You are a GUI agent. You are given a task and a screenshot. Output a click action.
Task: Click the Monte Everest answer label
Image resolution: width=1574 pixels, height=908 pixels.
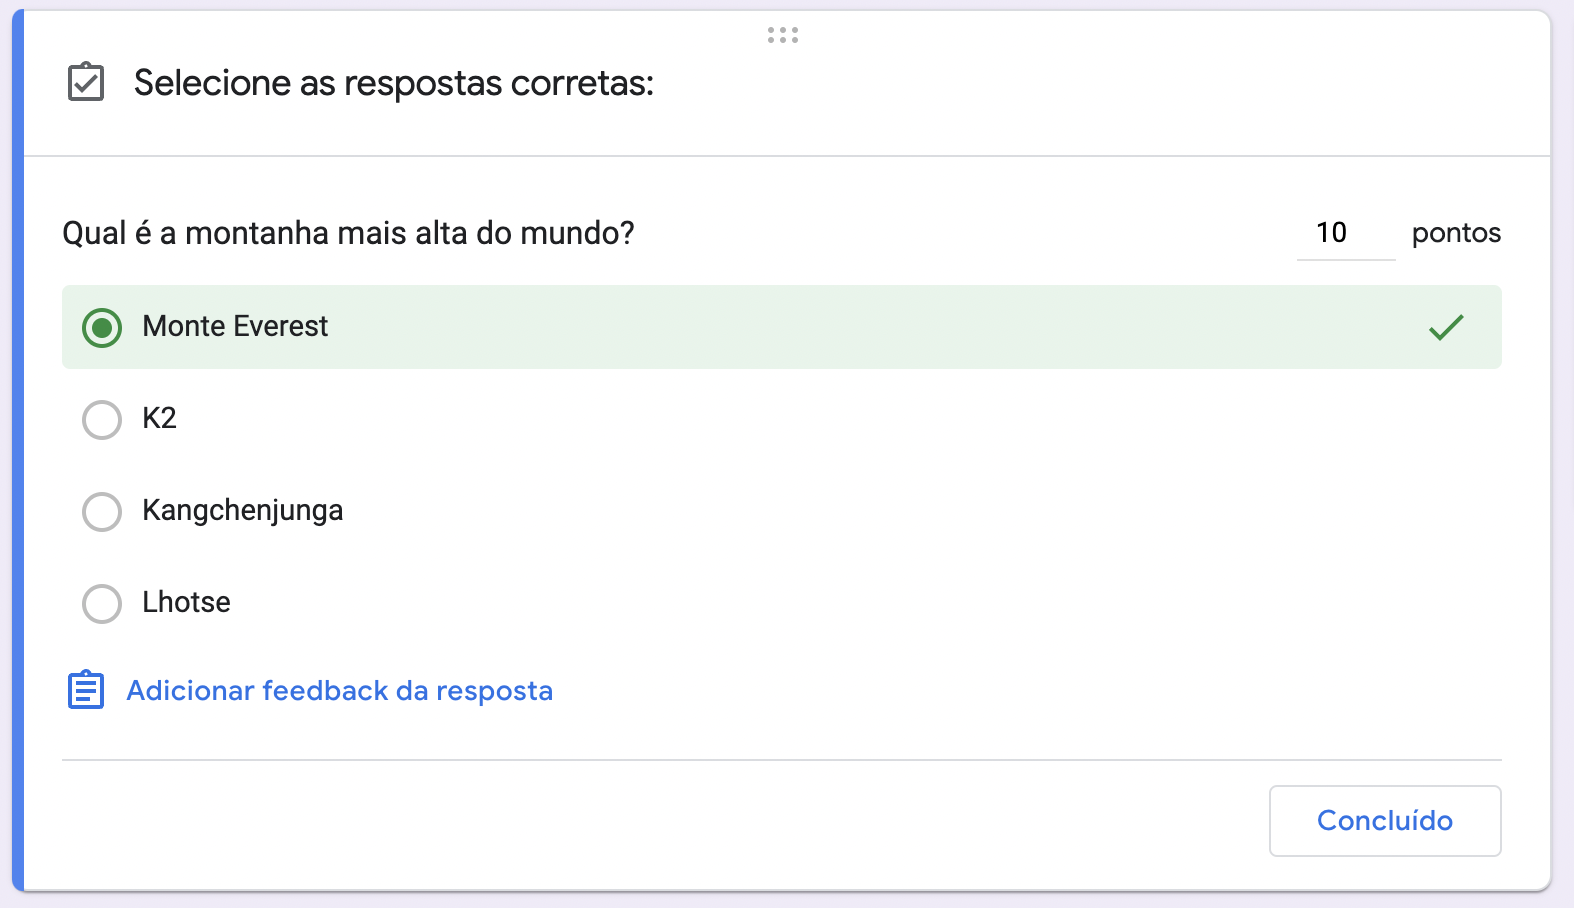(236, 327)
